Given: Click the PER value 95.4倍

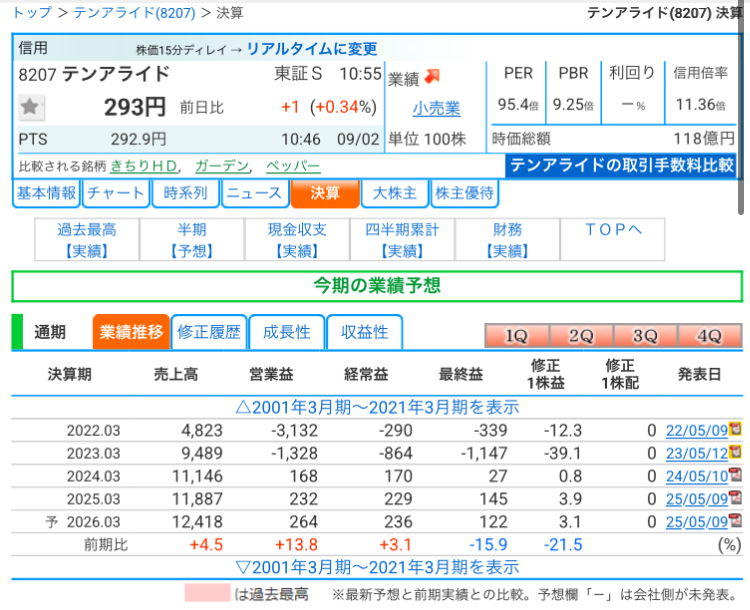Looking at the screenshot, I should tap(518, 104).
